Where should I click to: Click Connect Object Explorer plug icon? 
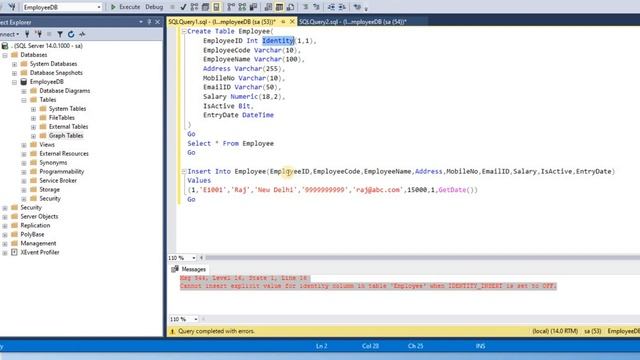[x=27, y=34]
